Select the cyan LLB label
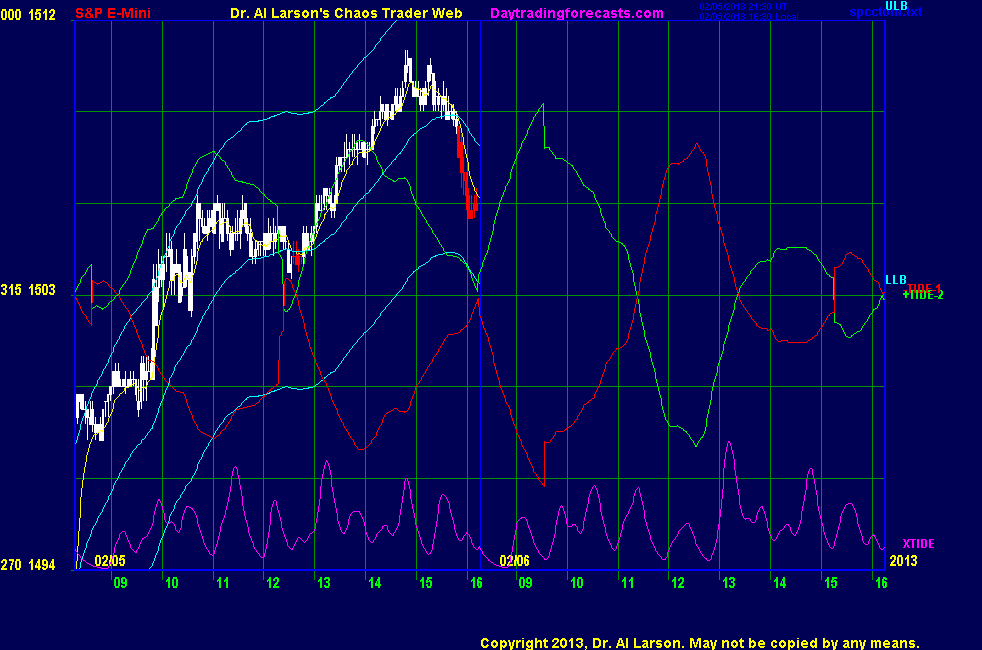The image size is (982, 650). click(x=896, y=279)
